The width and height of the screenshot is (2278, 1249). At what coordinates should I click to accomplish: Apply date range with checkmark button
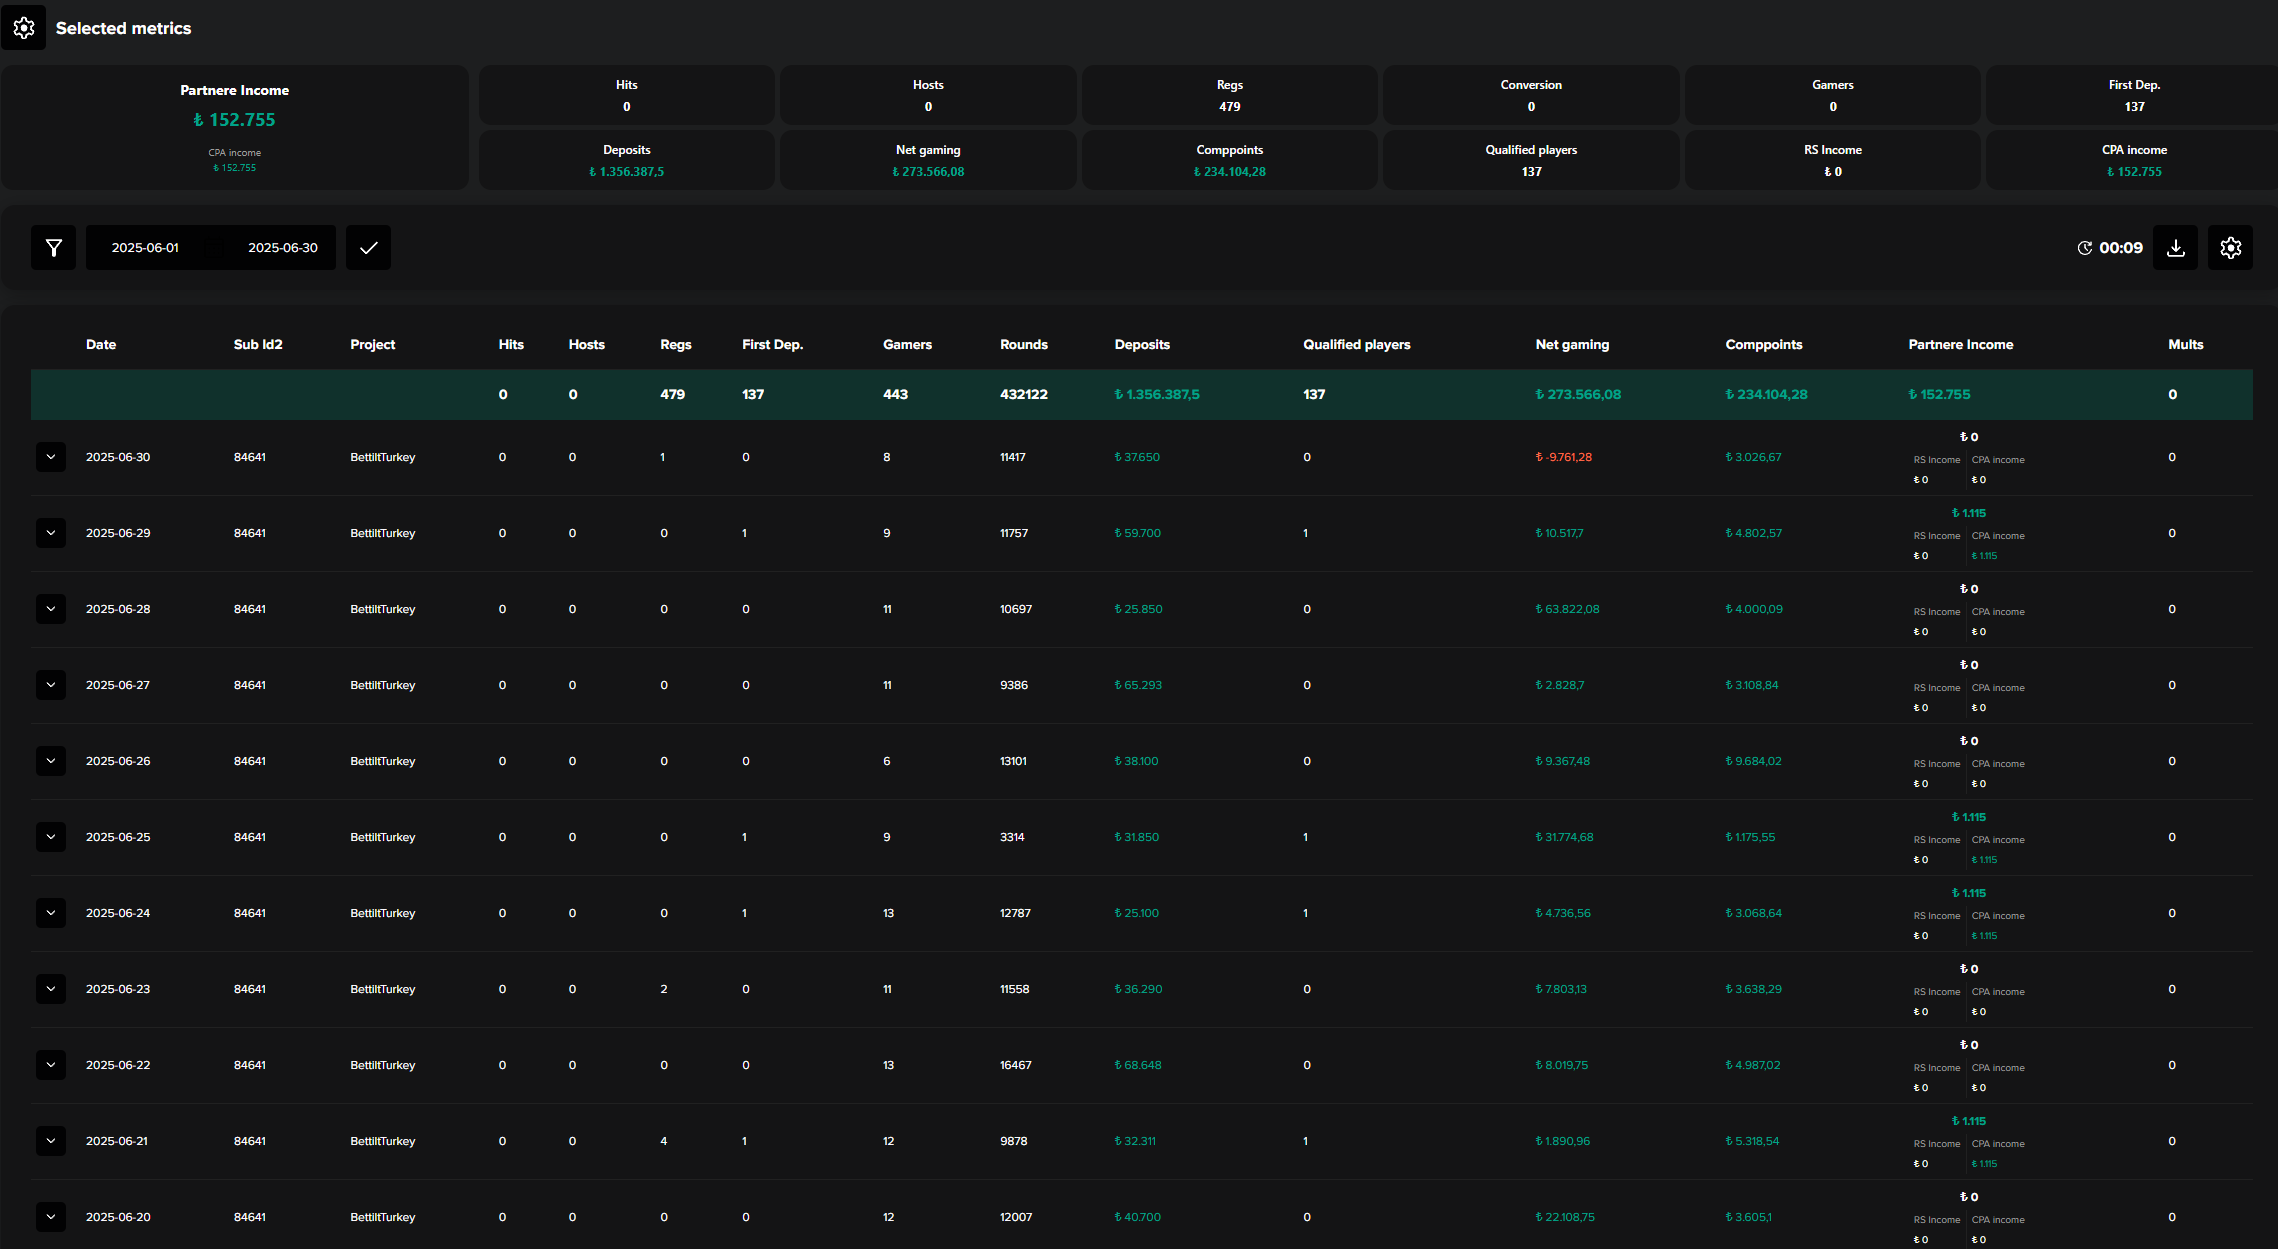coord(368,247)
